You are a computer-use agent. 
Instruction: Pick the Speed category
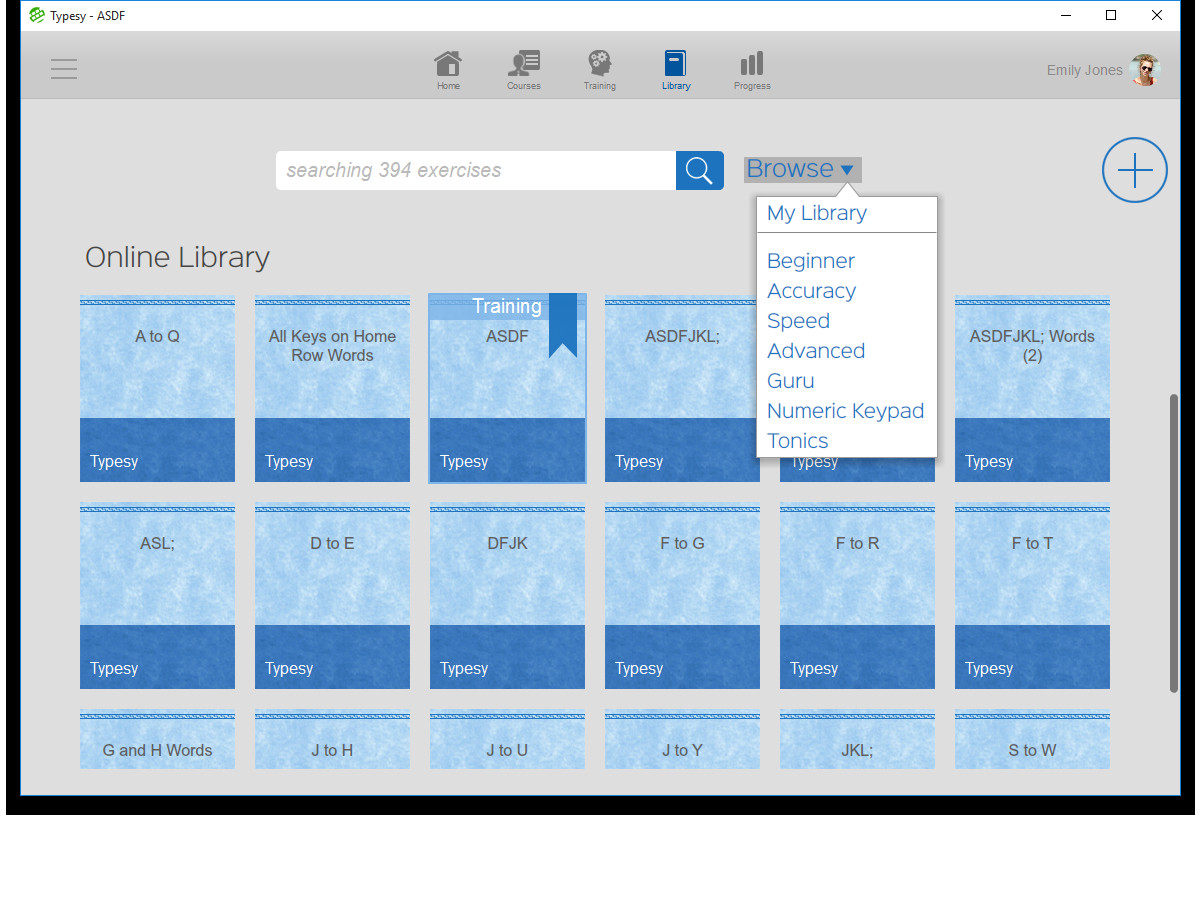799,321
